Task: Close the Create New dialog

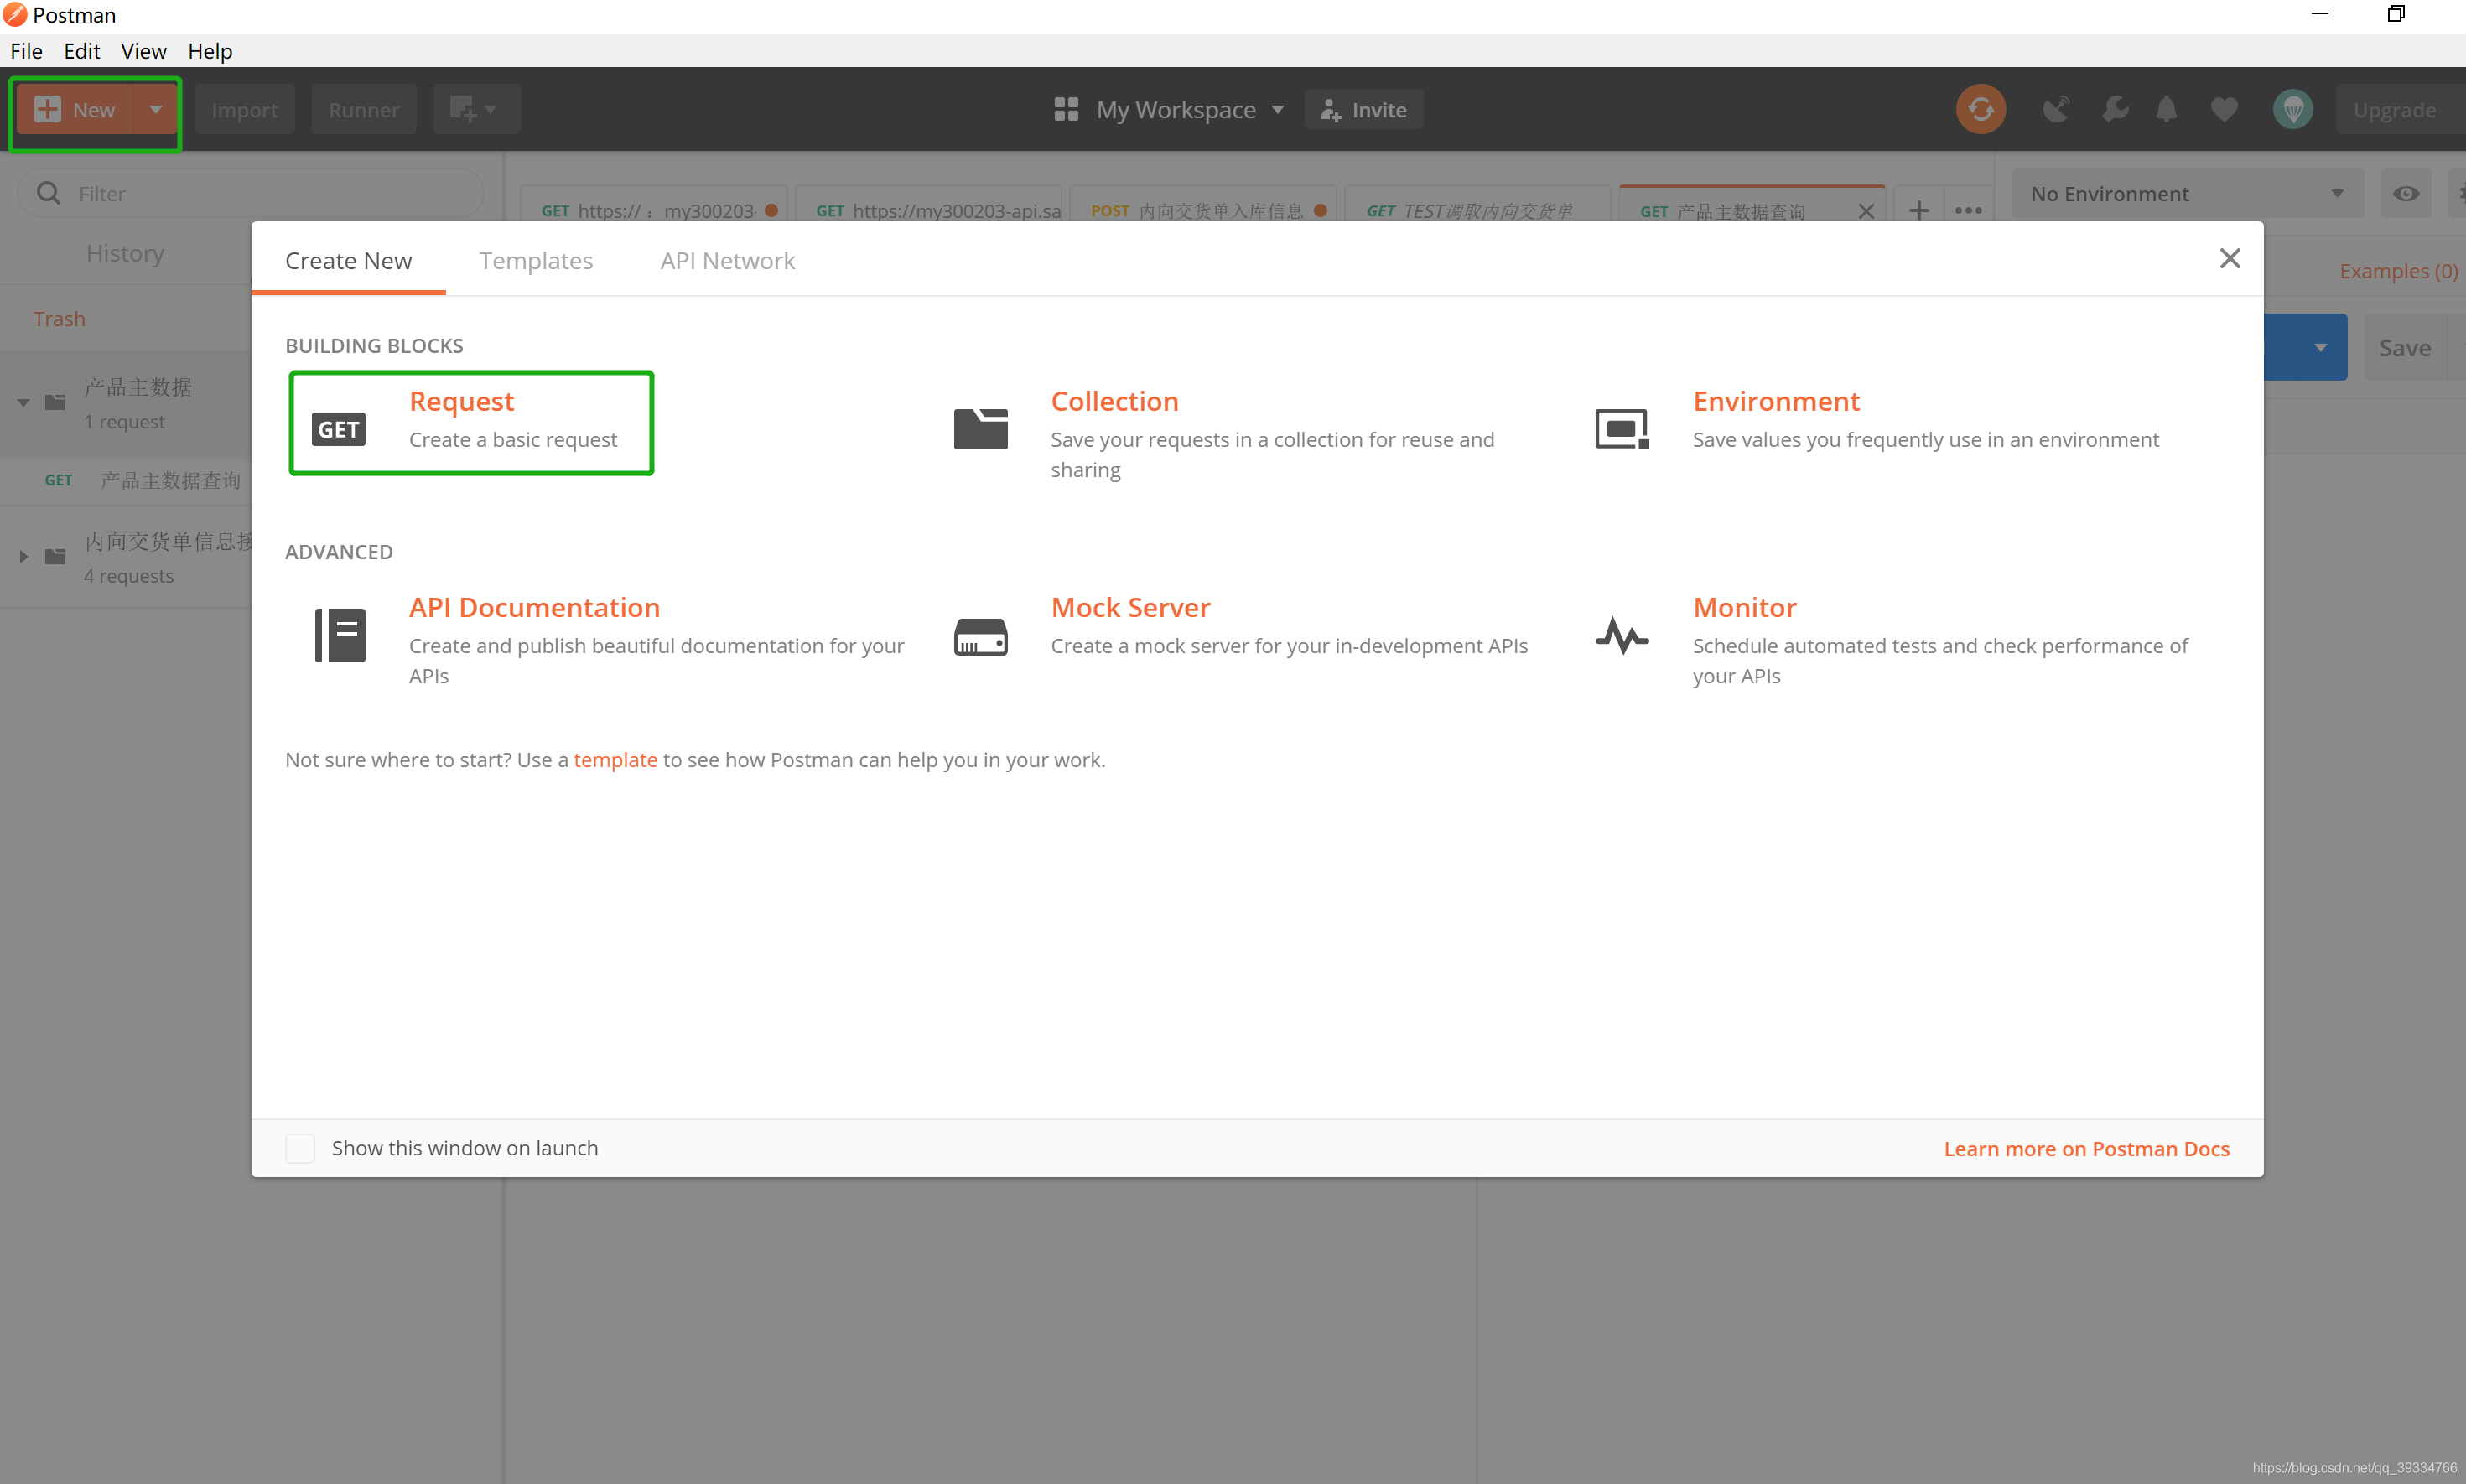Action: click(2229, 258)
